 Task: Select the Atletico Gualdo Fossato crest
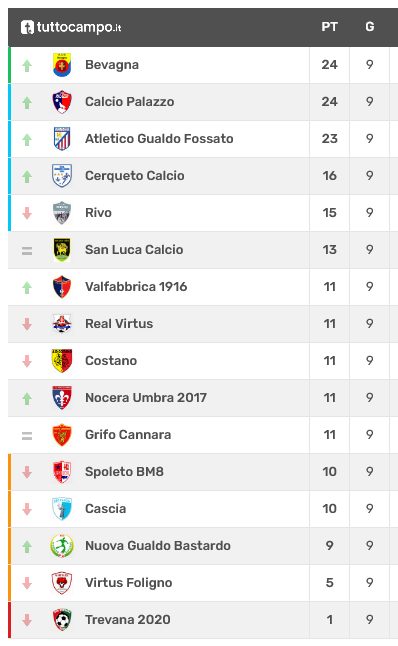tap(62, 139)
